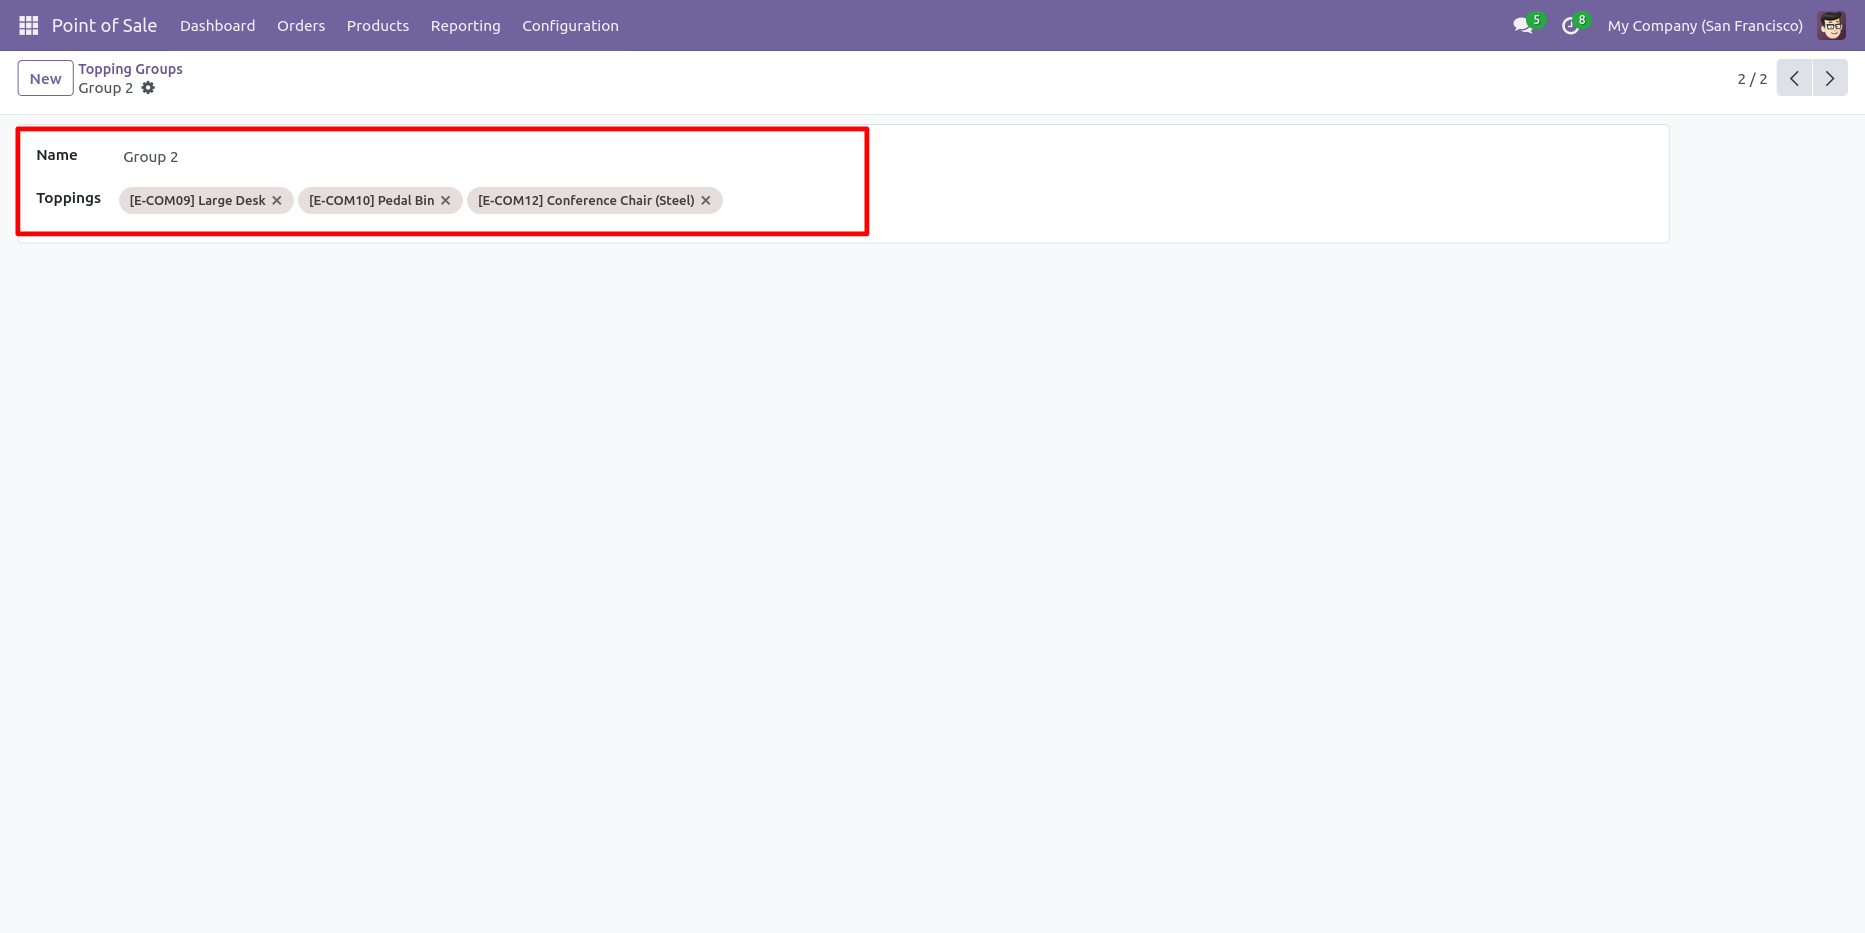The height and width of the screenshot is (933, 1865).
Task: Switch company via My Company (San Francisco)
Action: pyautogui.click(x=1705, y=25)
